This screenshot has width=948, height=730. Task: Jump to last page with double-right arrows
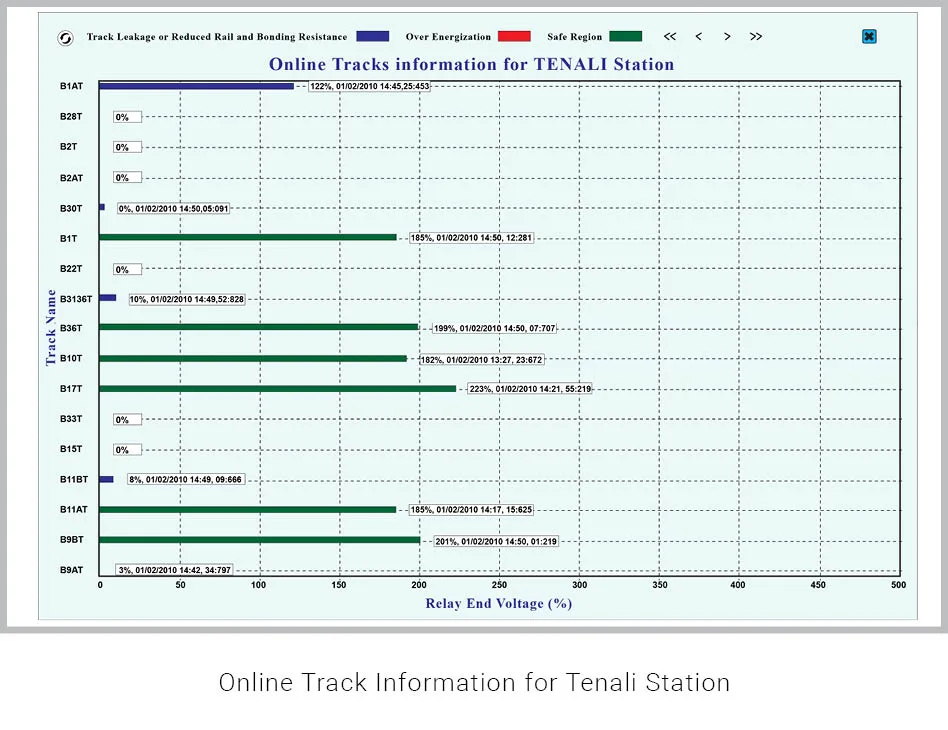756,36
